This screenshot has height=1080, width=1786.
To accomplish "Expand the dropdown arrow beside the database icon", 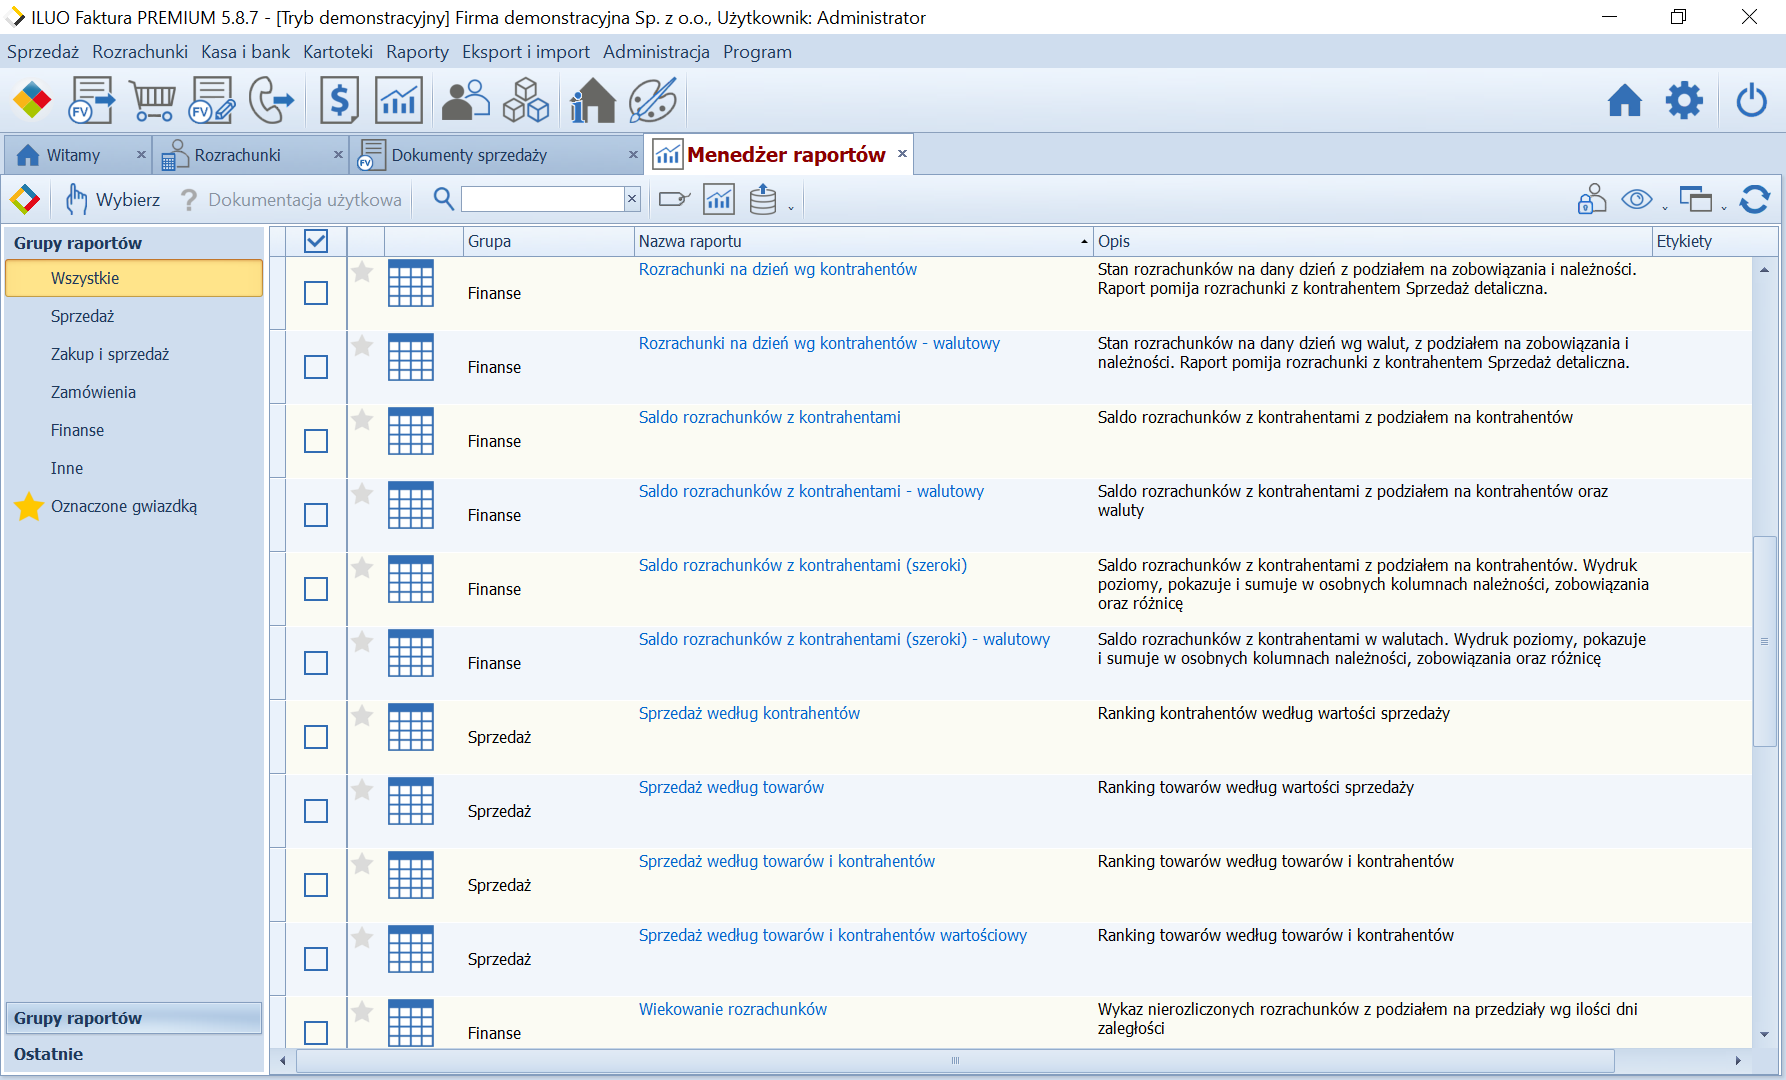I will click(x=790, y=207).
